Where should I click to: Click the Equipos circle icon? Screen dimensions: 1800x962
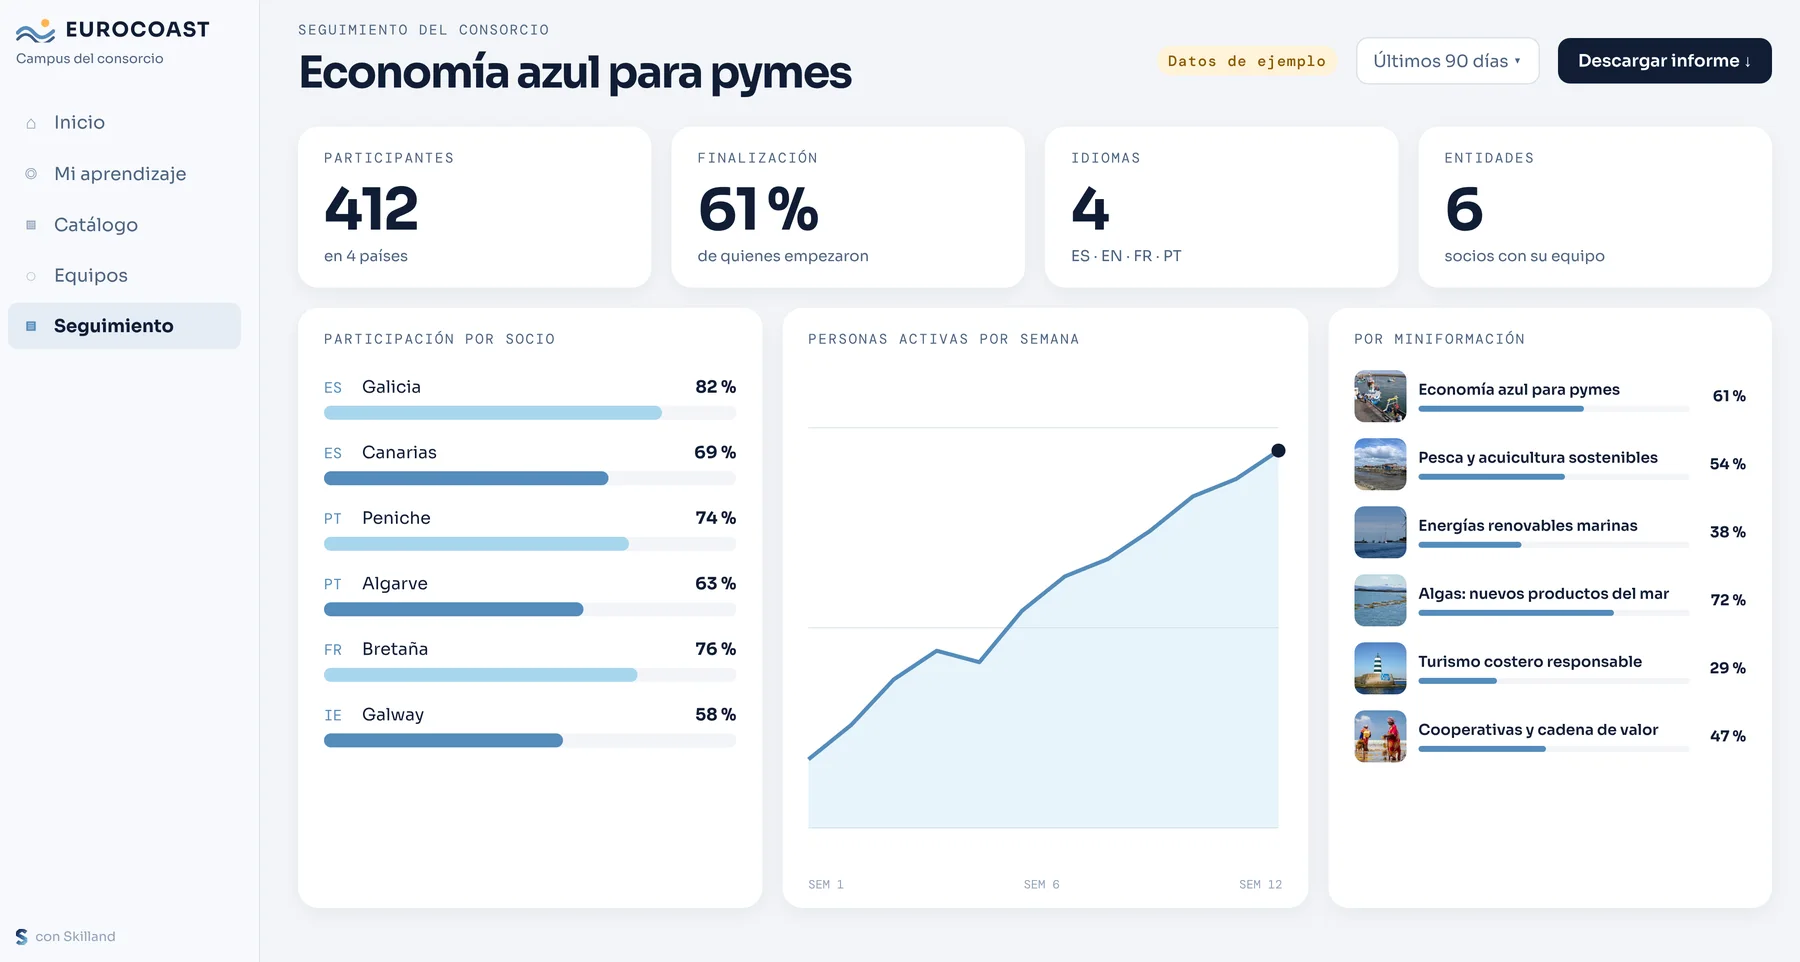31,276
